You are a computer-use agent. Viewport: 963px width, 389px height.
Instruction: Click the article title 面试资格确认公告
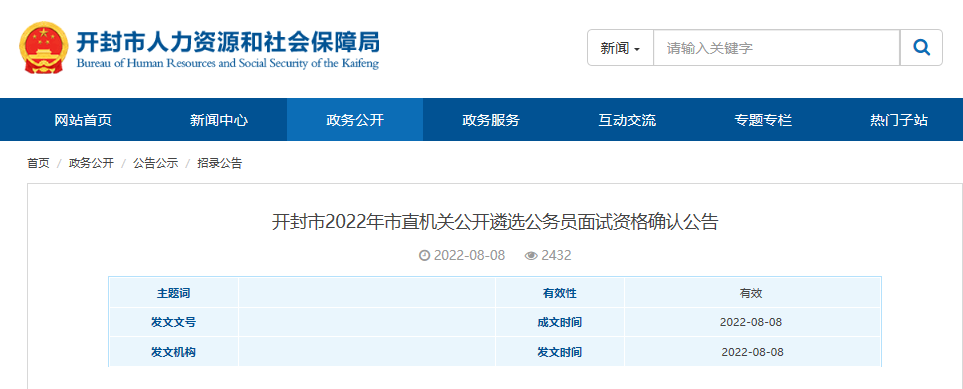coord(495,222)
